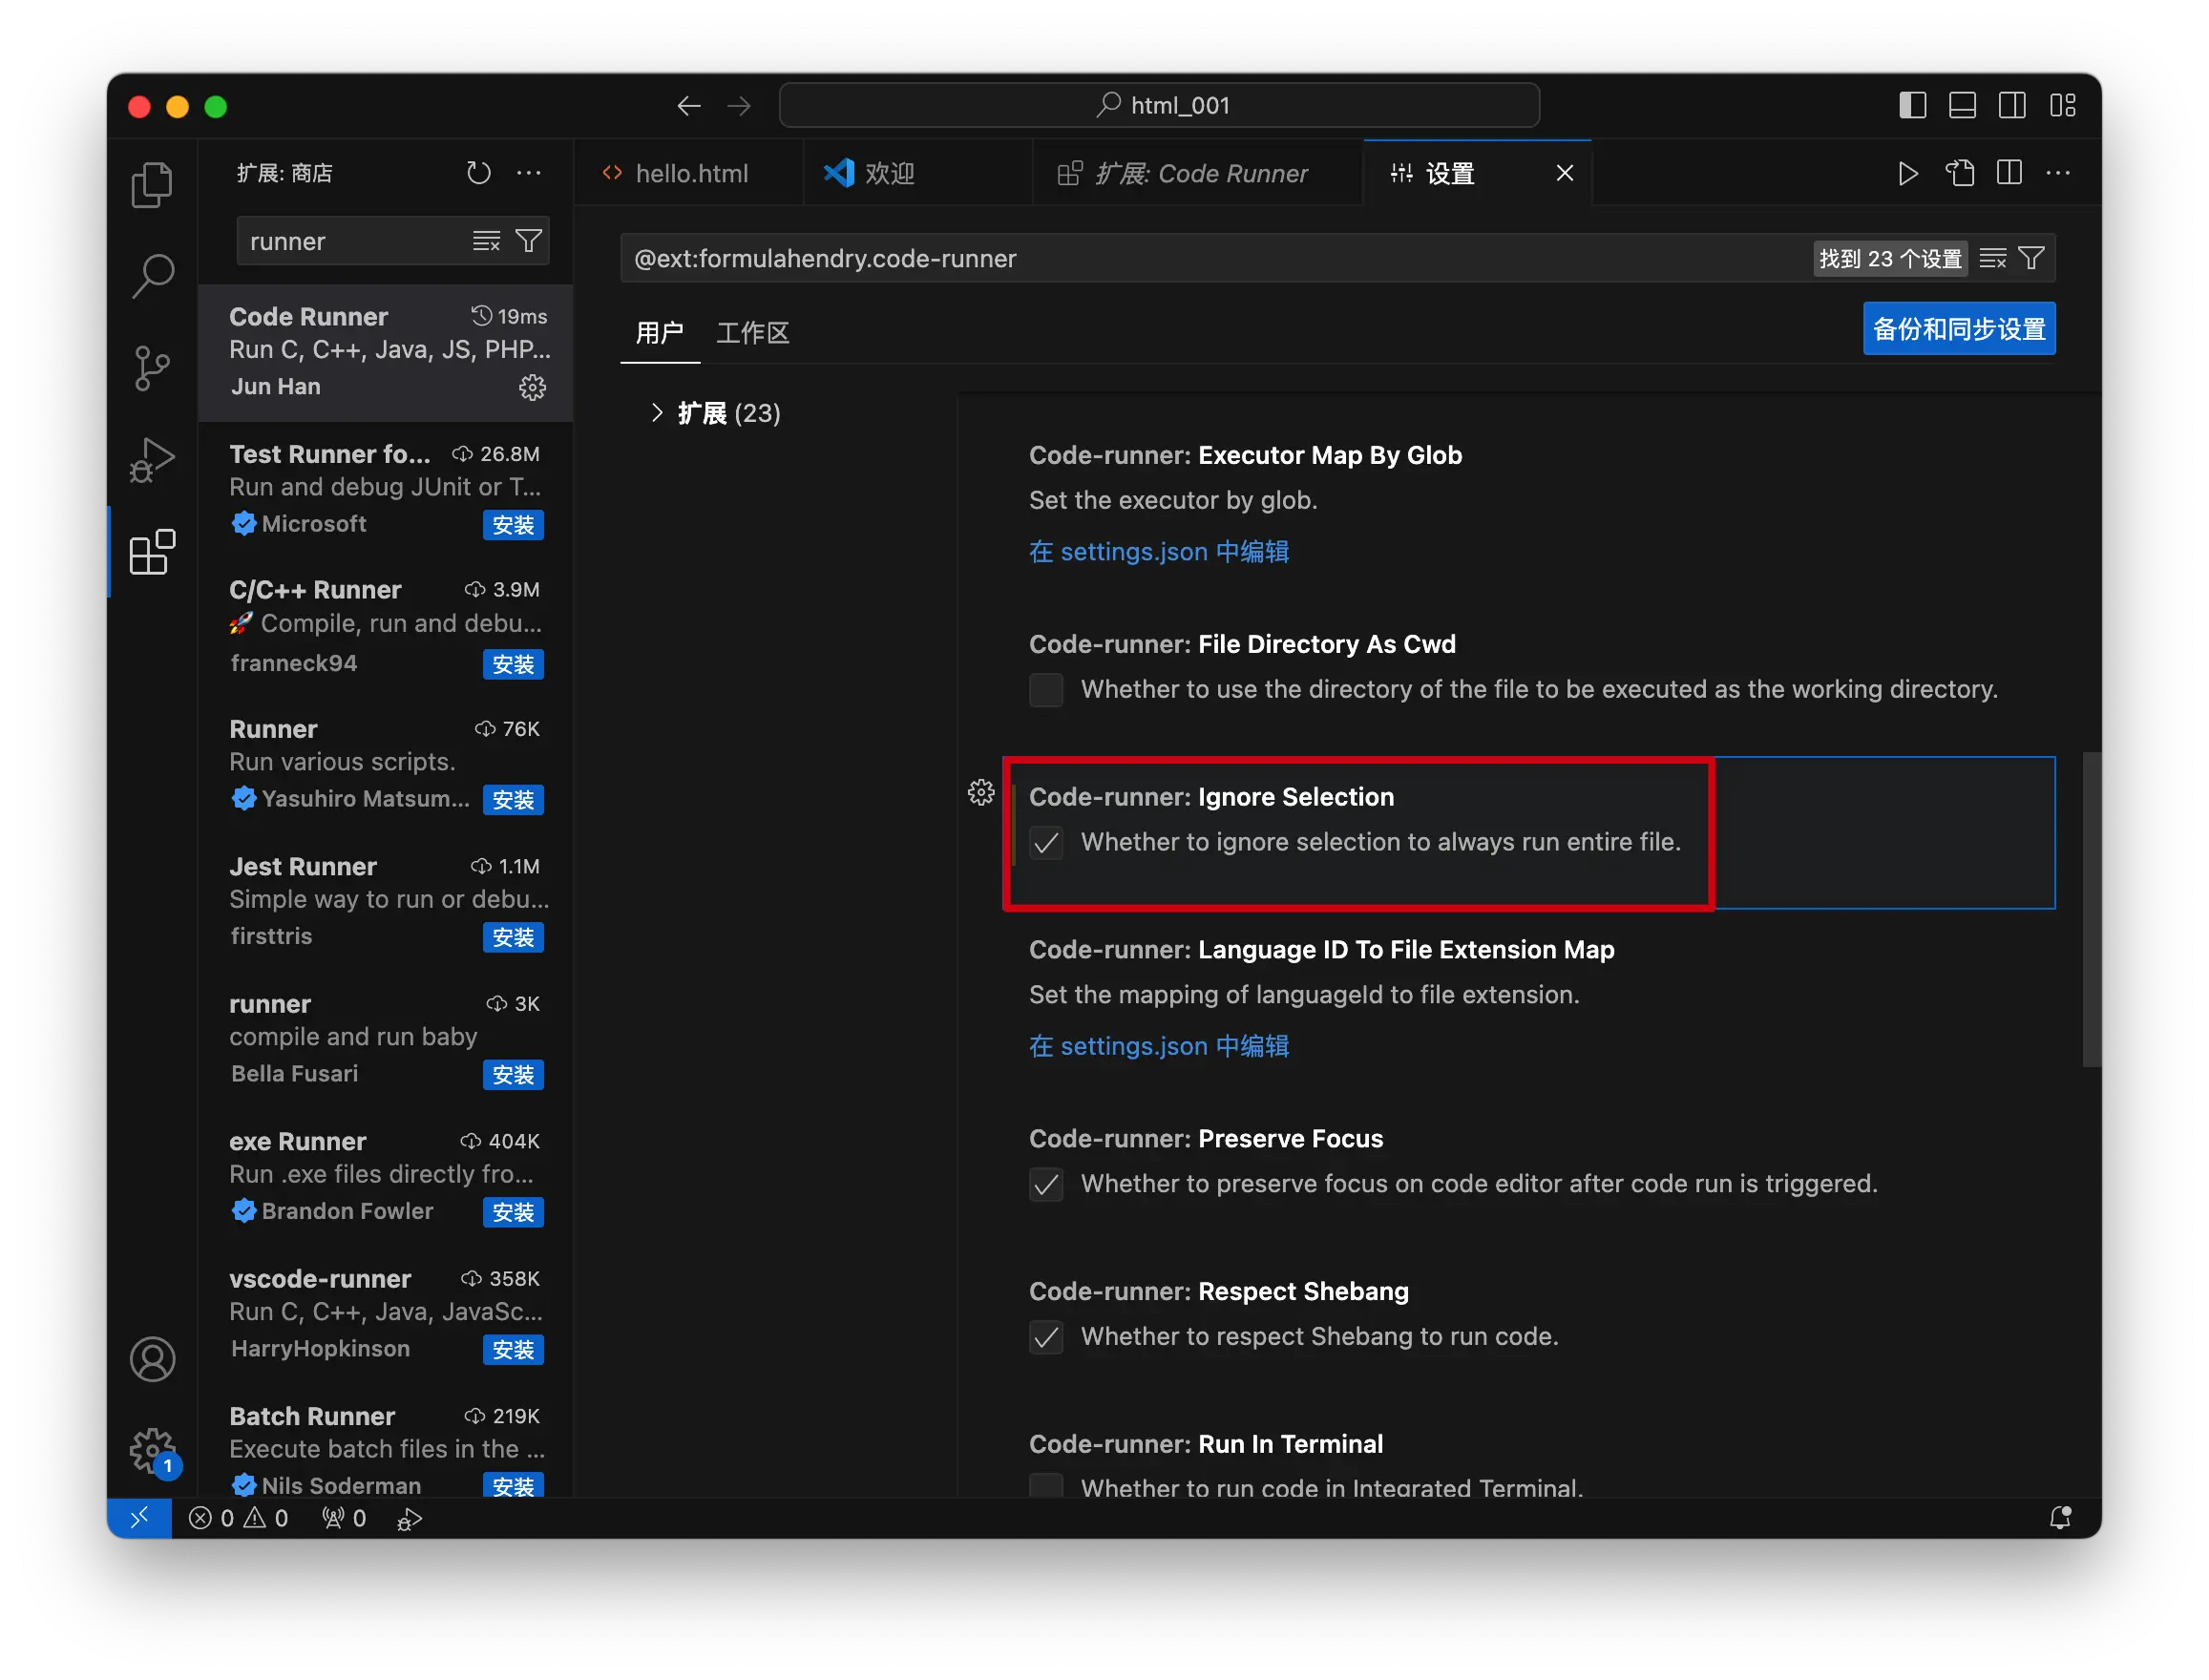Open debug status bar icon
Screen dimensions: 2209x1680
[410, 1518]
